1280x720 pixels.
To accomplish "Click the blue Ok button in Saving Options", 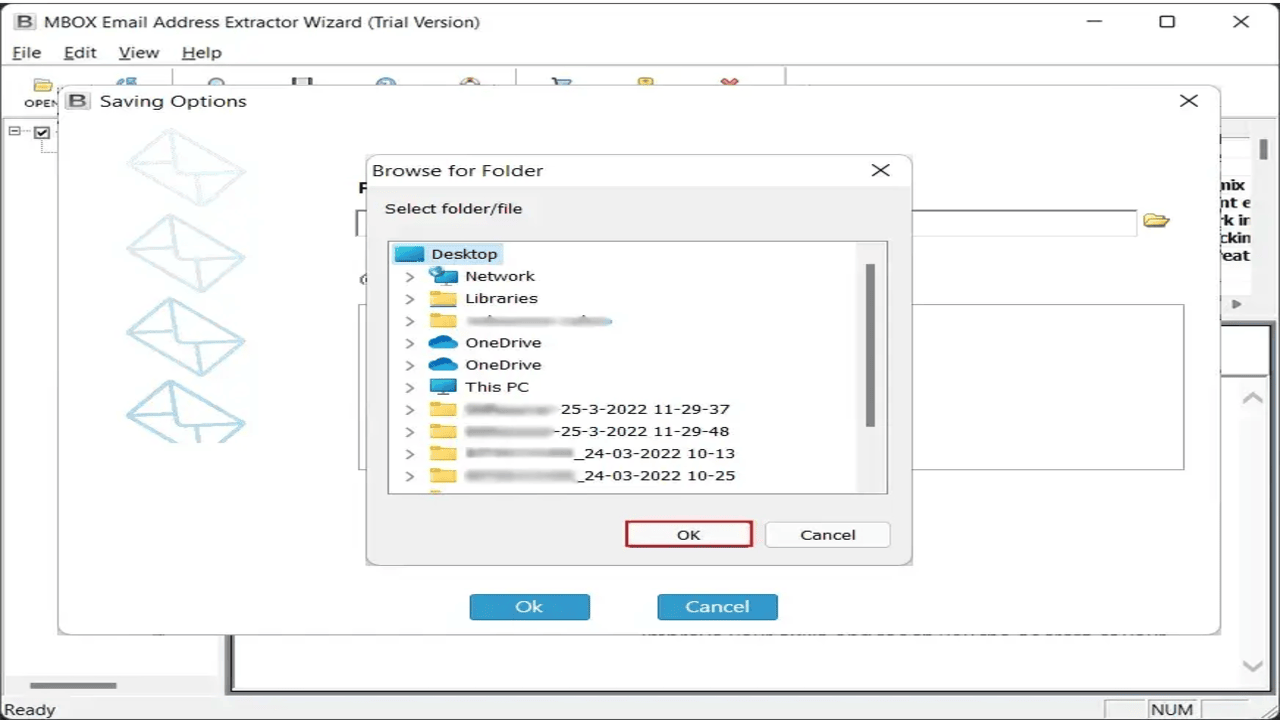I will [529, 606].
